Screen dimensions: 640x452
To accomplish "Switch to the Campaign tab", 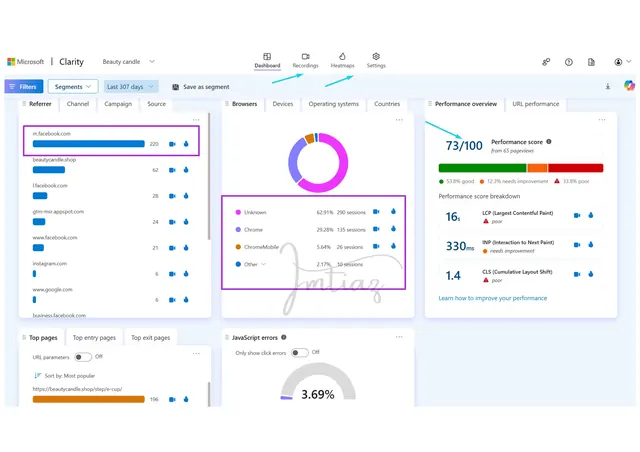I will coord(118,104).
